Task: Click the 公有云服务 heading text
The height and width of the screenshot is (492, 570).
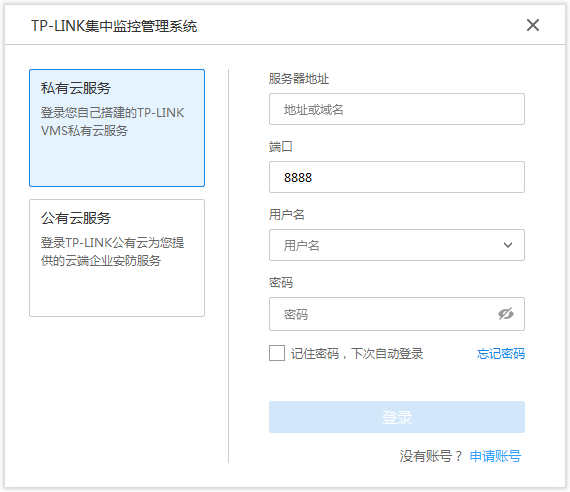Action: point(76,218)
